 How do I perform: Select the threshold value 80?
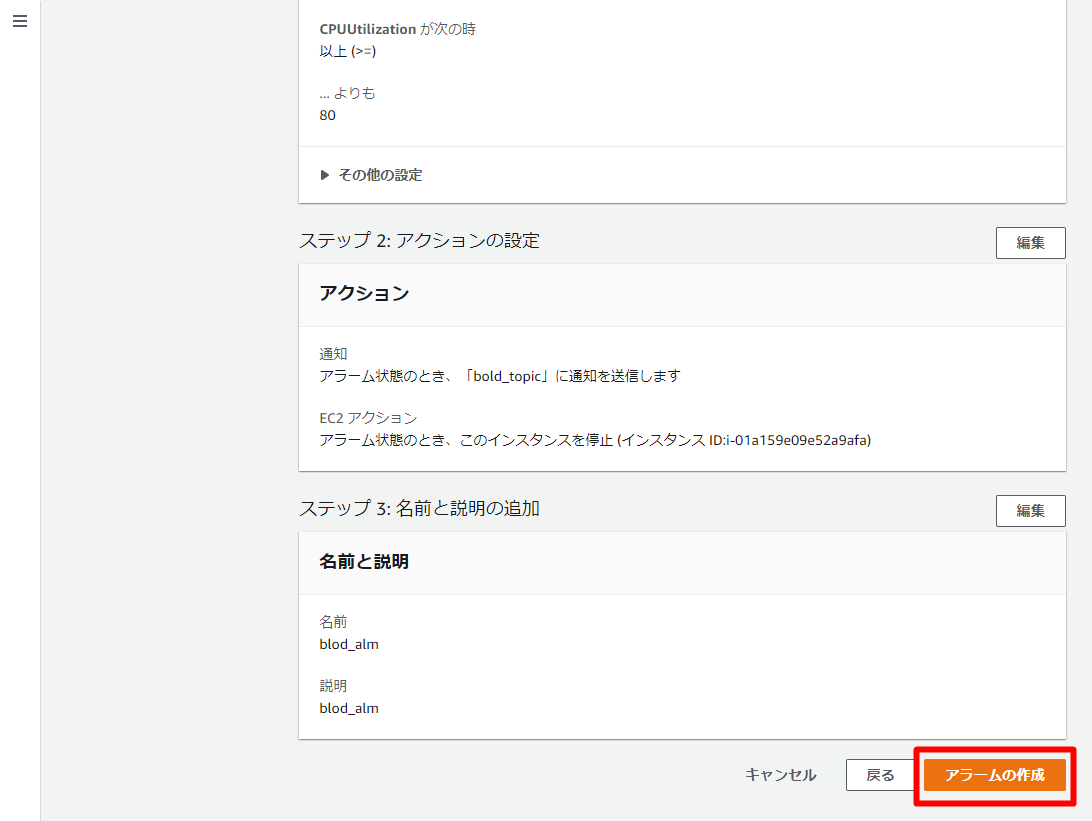point(327,115)
